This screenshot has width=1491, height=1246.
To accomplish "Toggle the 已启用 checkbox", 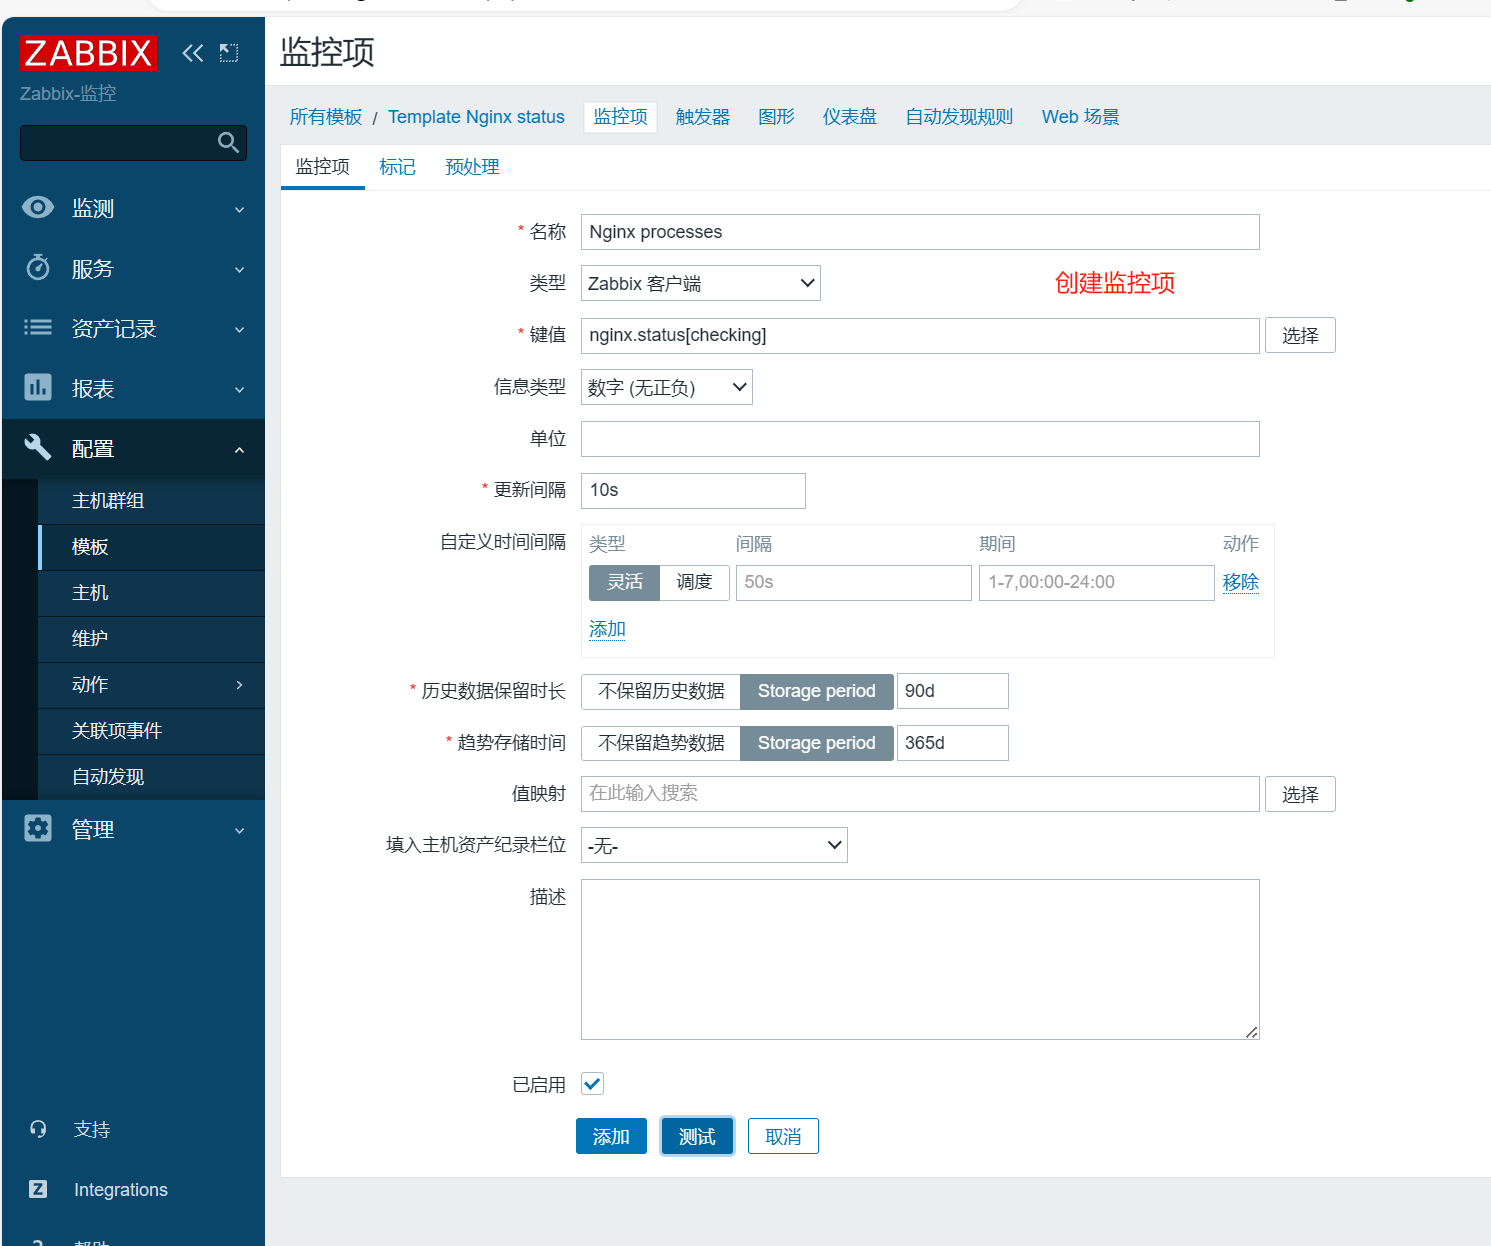I will pos(592,1084).
